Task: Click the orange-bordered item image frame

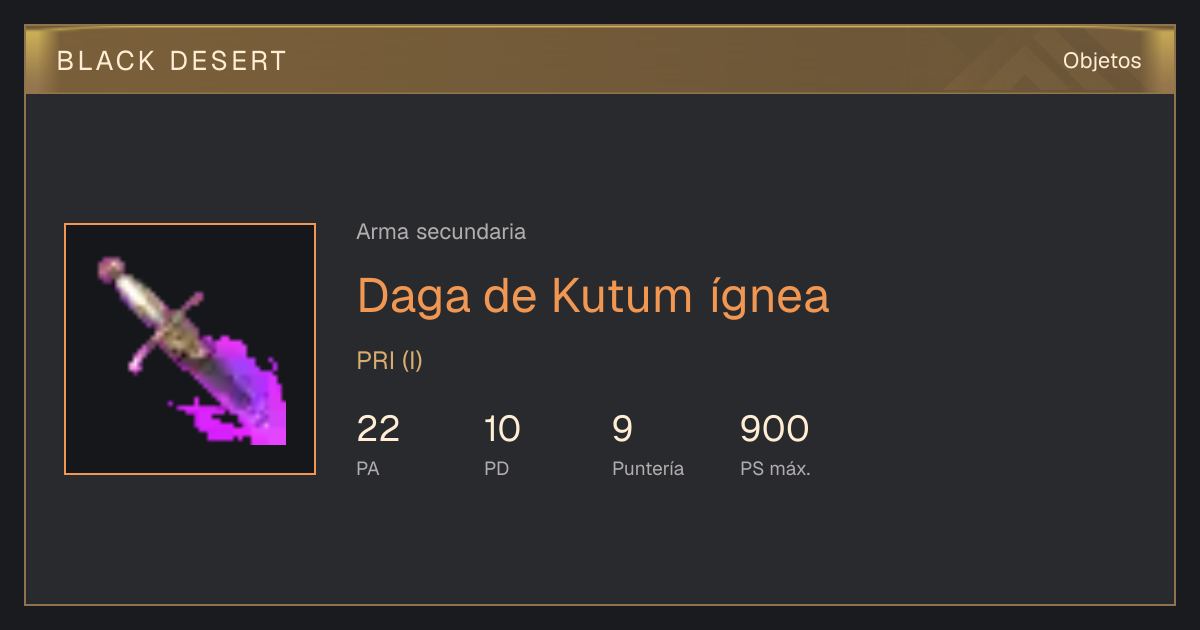Action: pyautogui.click(x=190, y=349)
